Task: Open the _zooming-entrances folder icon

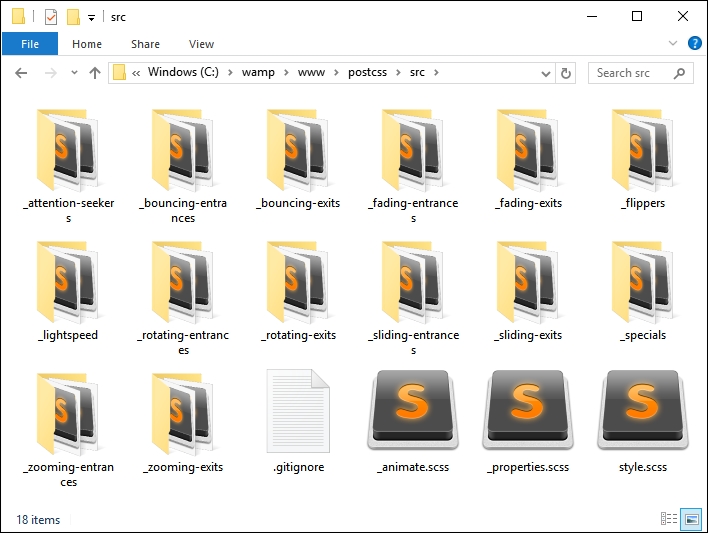Action: [68, 414]
